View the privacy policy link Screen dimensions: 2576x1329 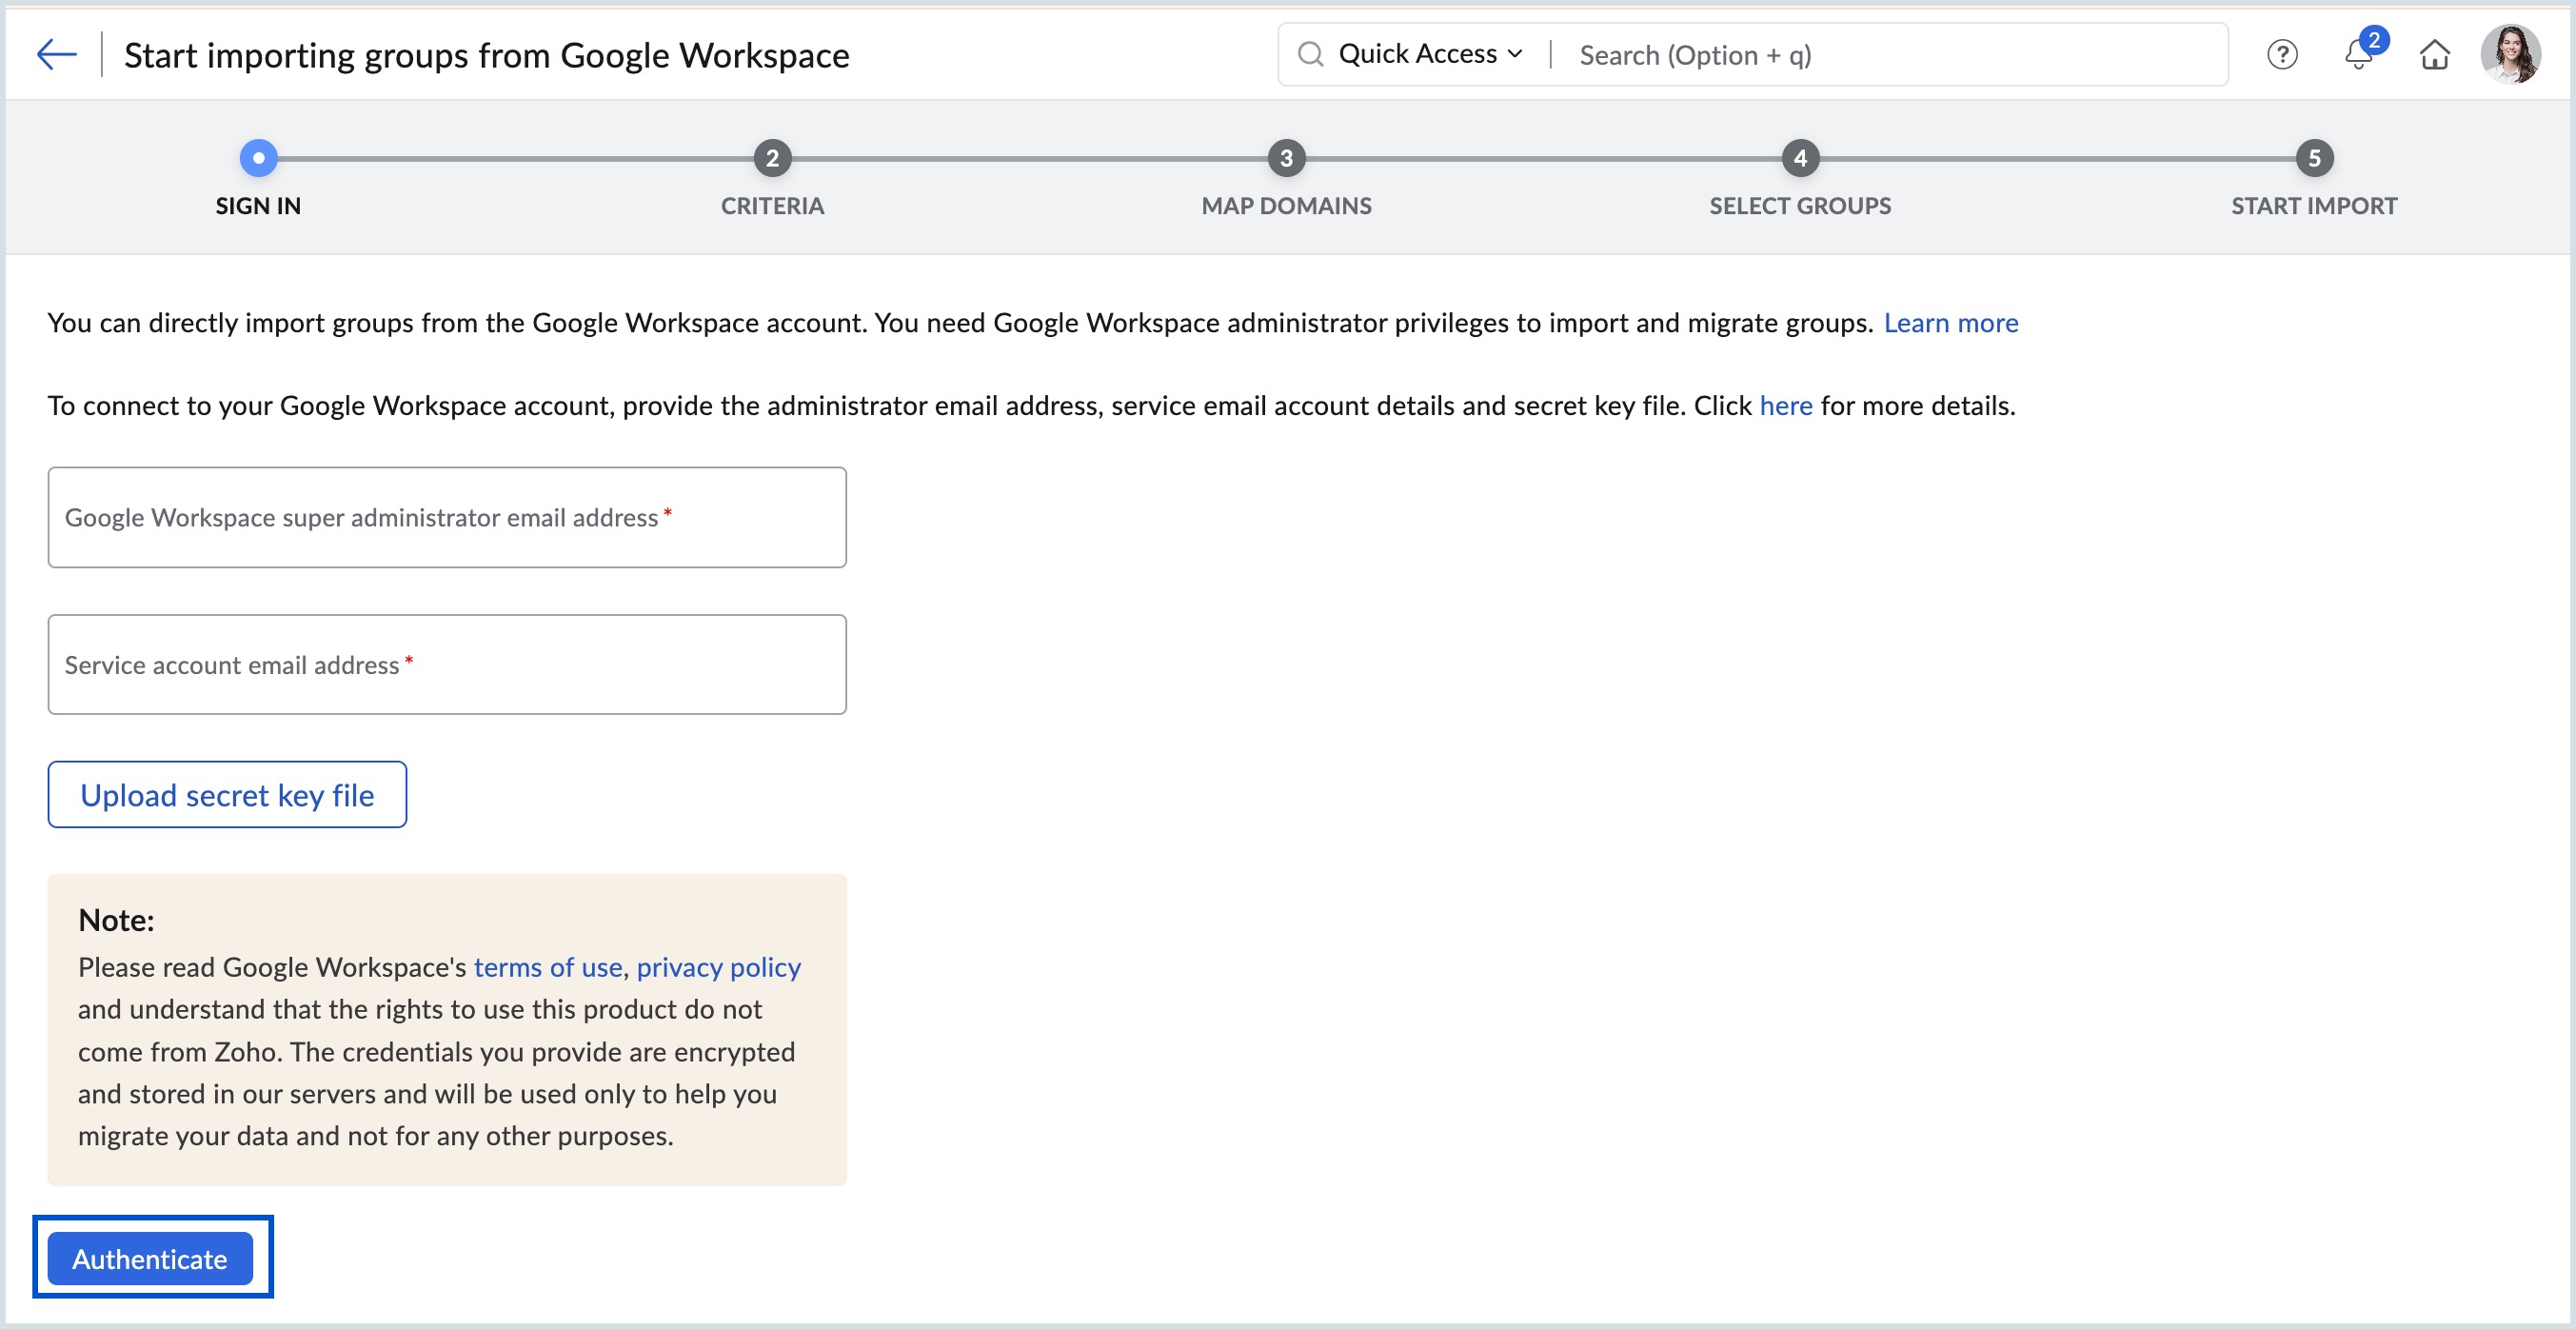[x=719, y=966]
